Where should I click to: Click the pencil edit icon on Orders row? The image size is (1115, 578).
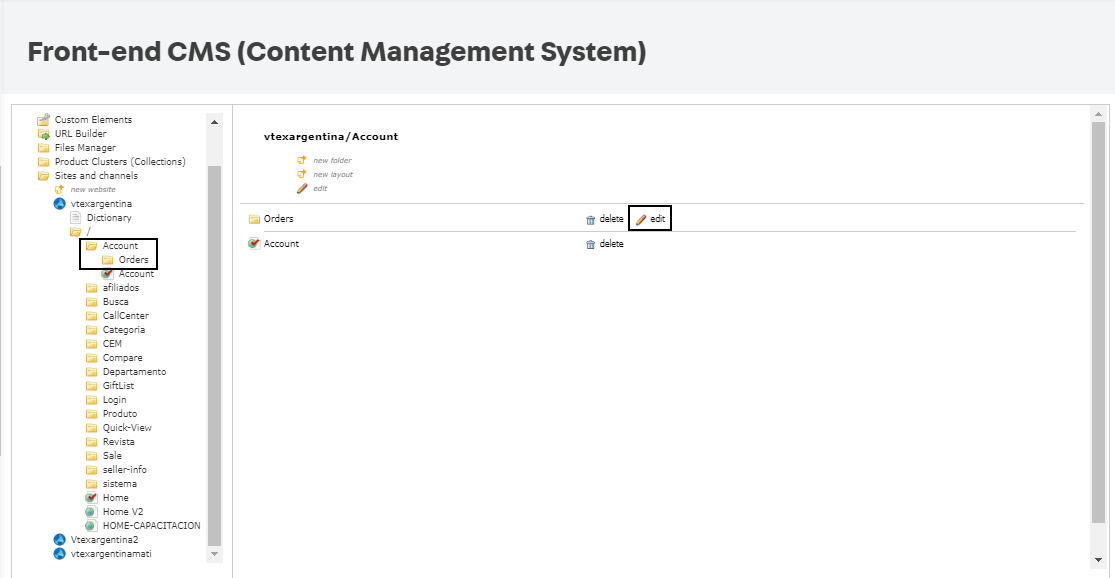(641, 218)
